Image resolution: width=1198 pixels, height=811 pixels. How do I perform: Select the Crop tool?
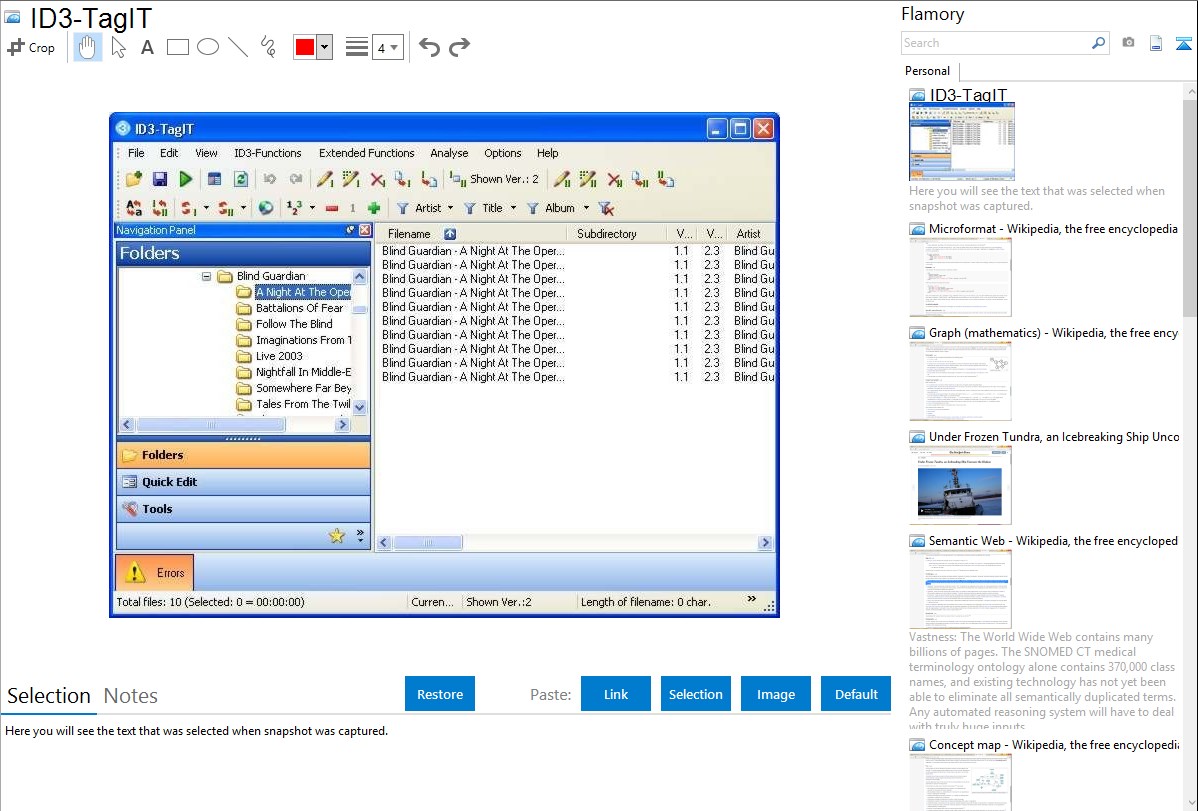(31, 47)
